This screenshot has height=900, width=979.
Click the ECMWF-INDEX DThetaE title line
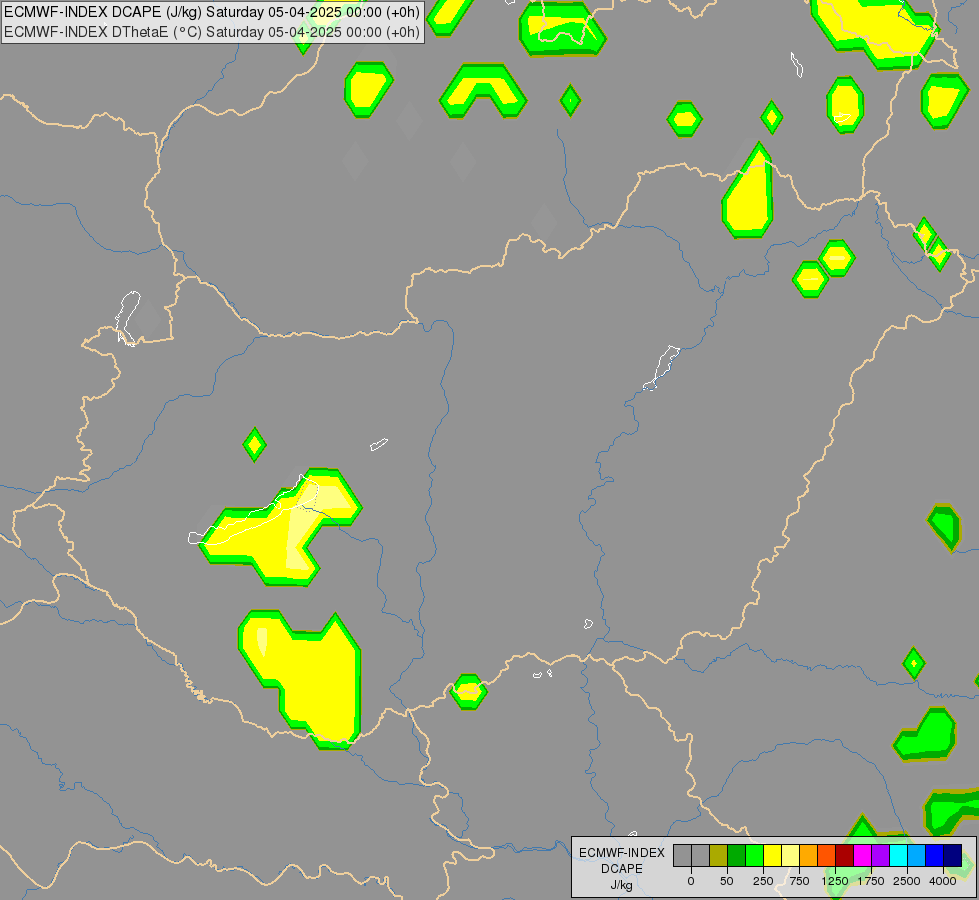tap(212, 32)
